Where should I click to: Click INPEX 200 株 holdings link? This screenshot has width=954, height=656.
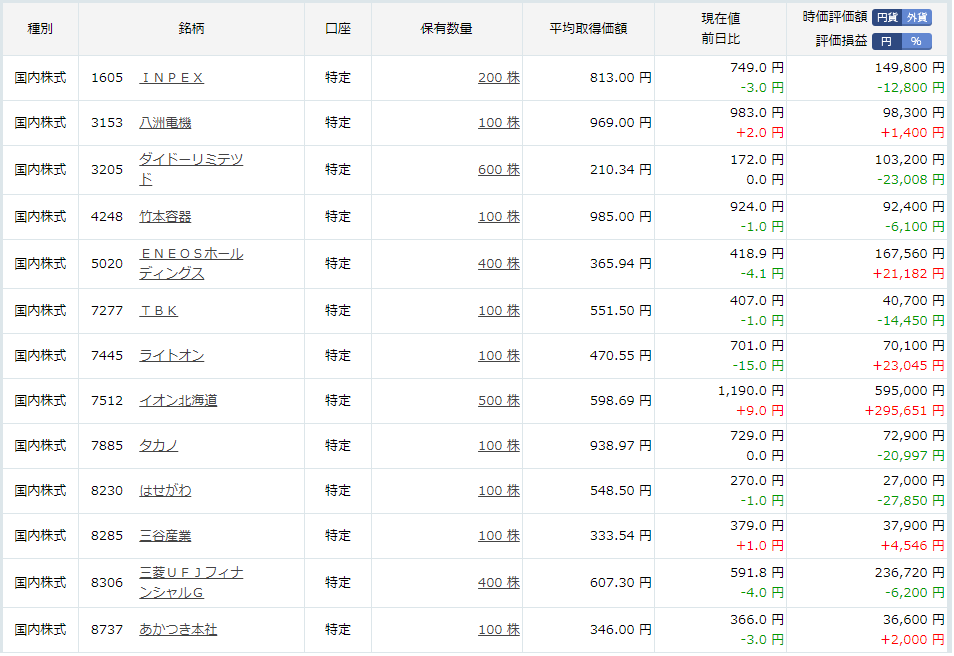click(499, 78)
